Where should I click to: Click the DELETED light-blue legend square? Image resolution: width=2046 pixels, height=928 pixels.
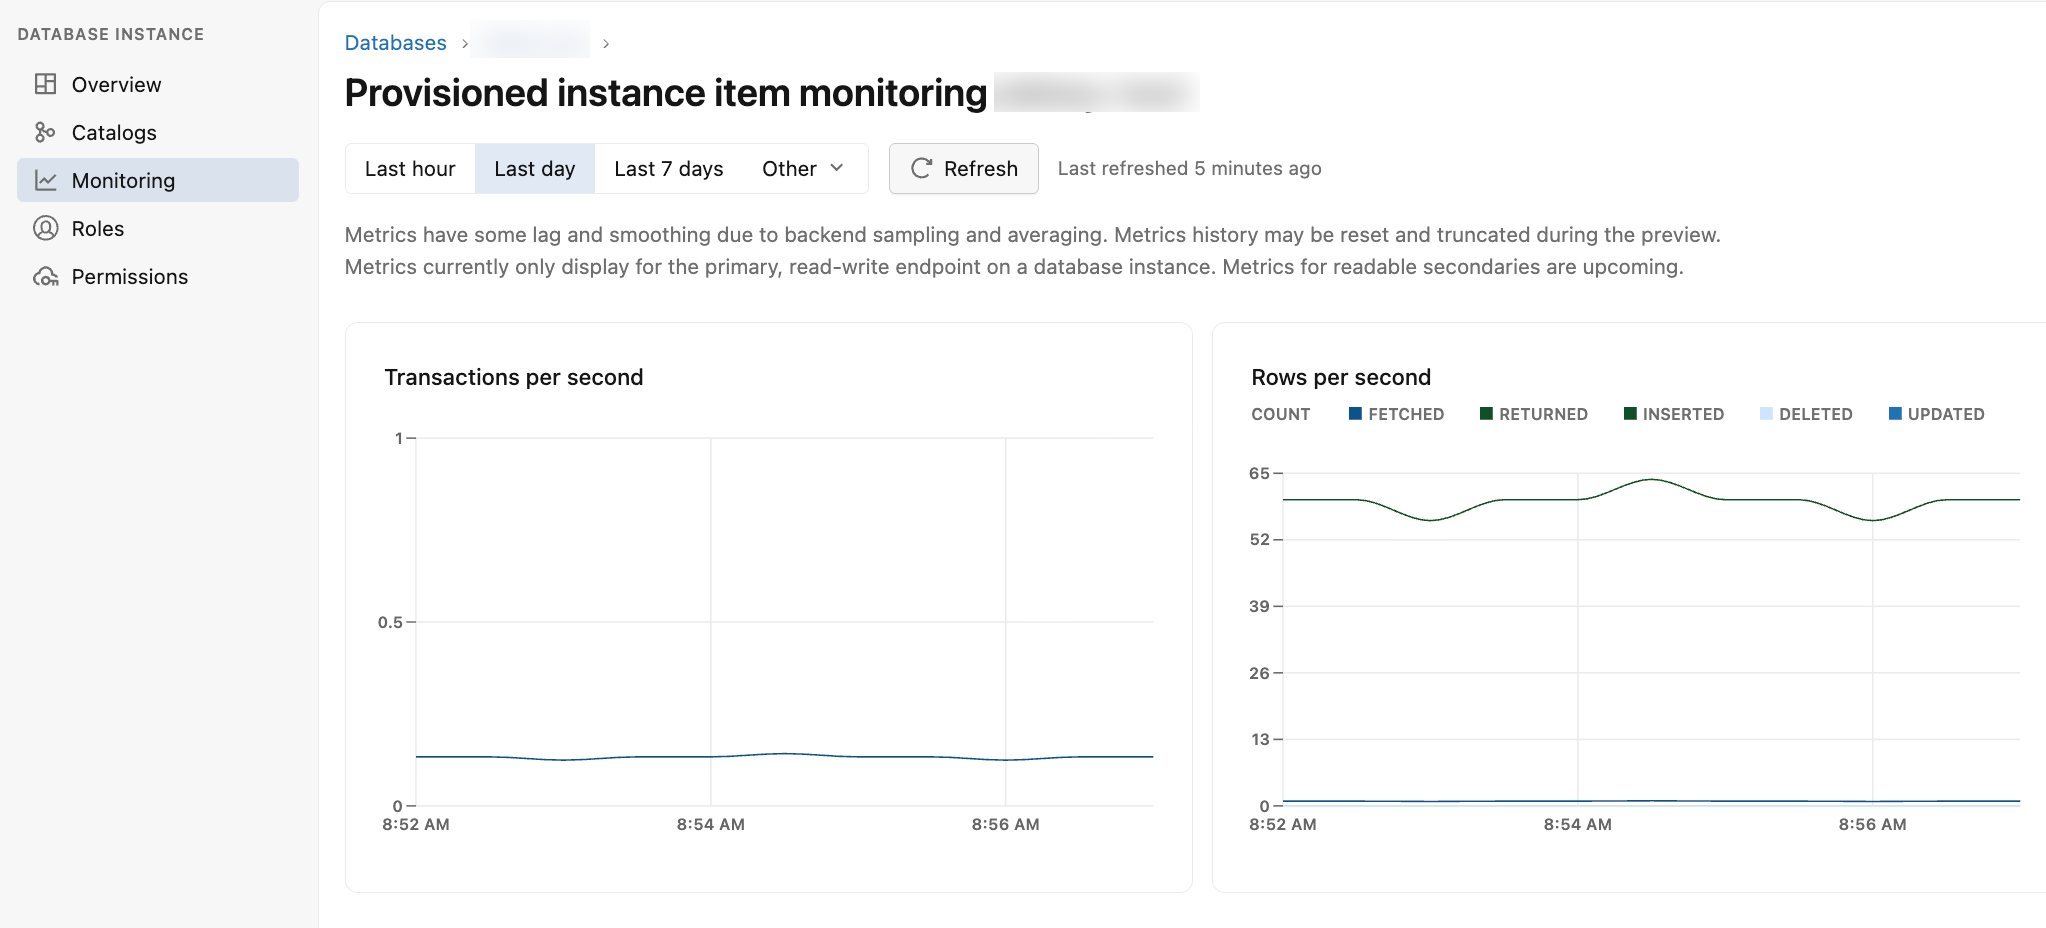click(1766, 413)
